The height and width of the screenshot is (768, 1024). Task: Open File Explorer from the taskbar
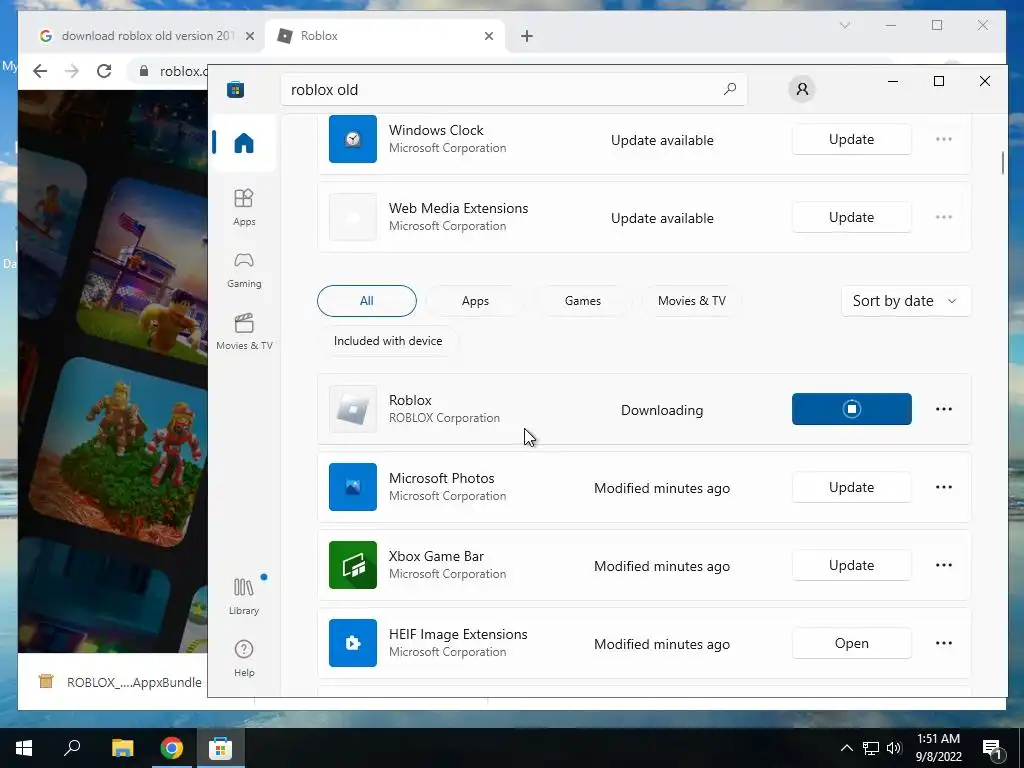(x=122, y=748)
